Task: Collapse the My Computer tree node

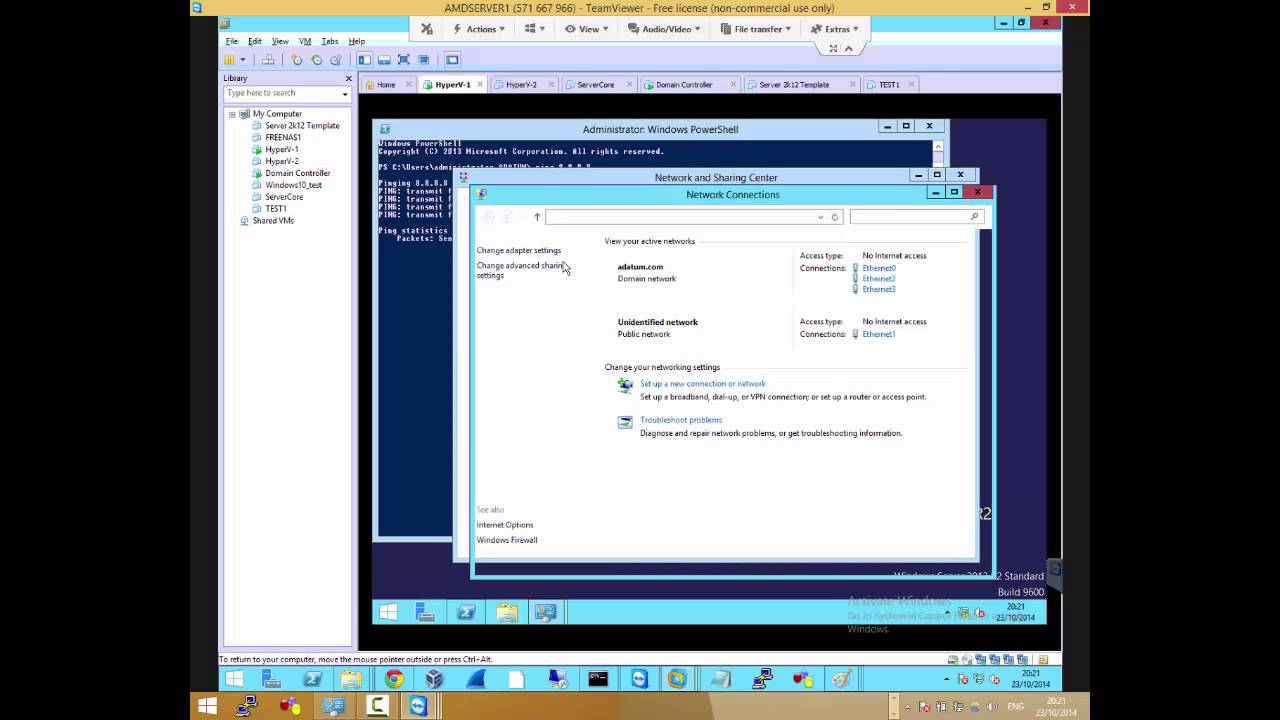Action: coord(232,114)
